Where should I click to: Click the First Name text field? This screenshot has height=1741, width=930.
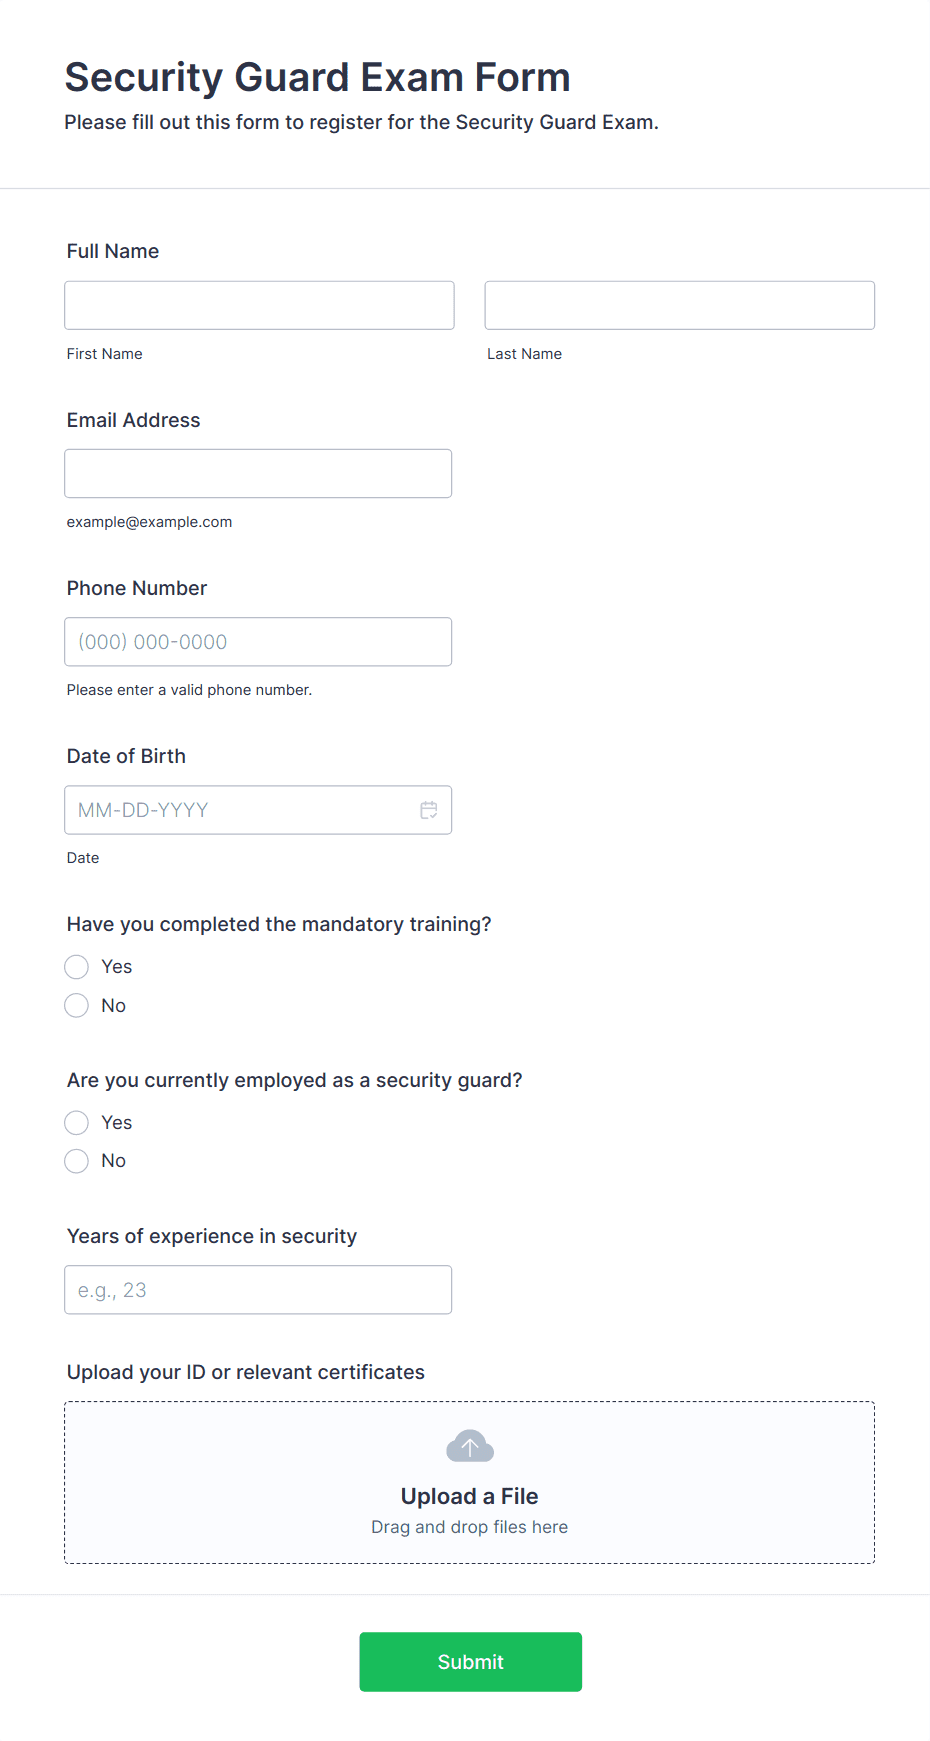[x=259, y=305]
